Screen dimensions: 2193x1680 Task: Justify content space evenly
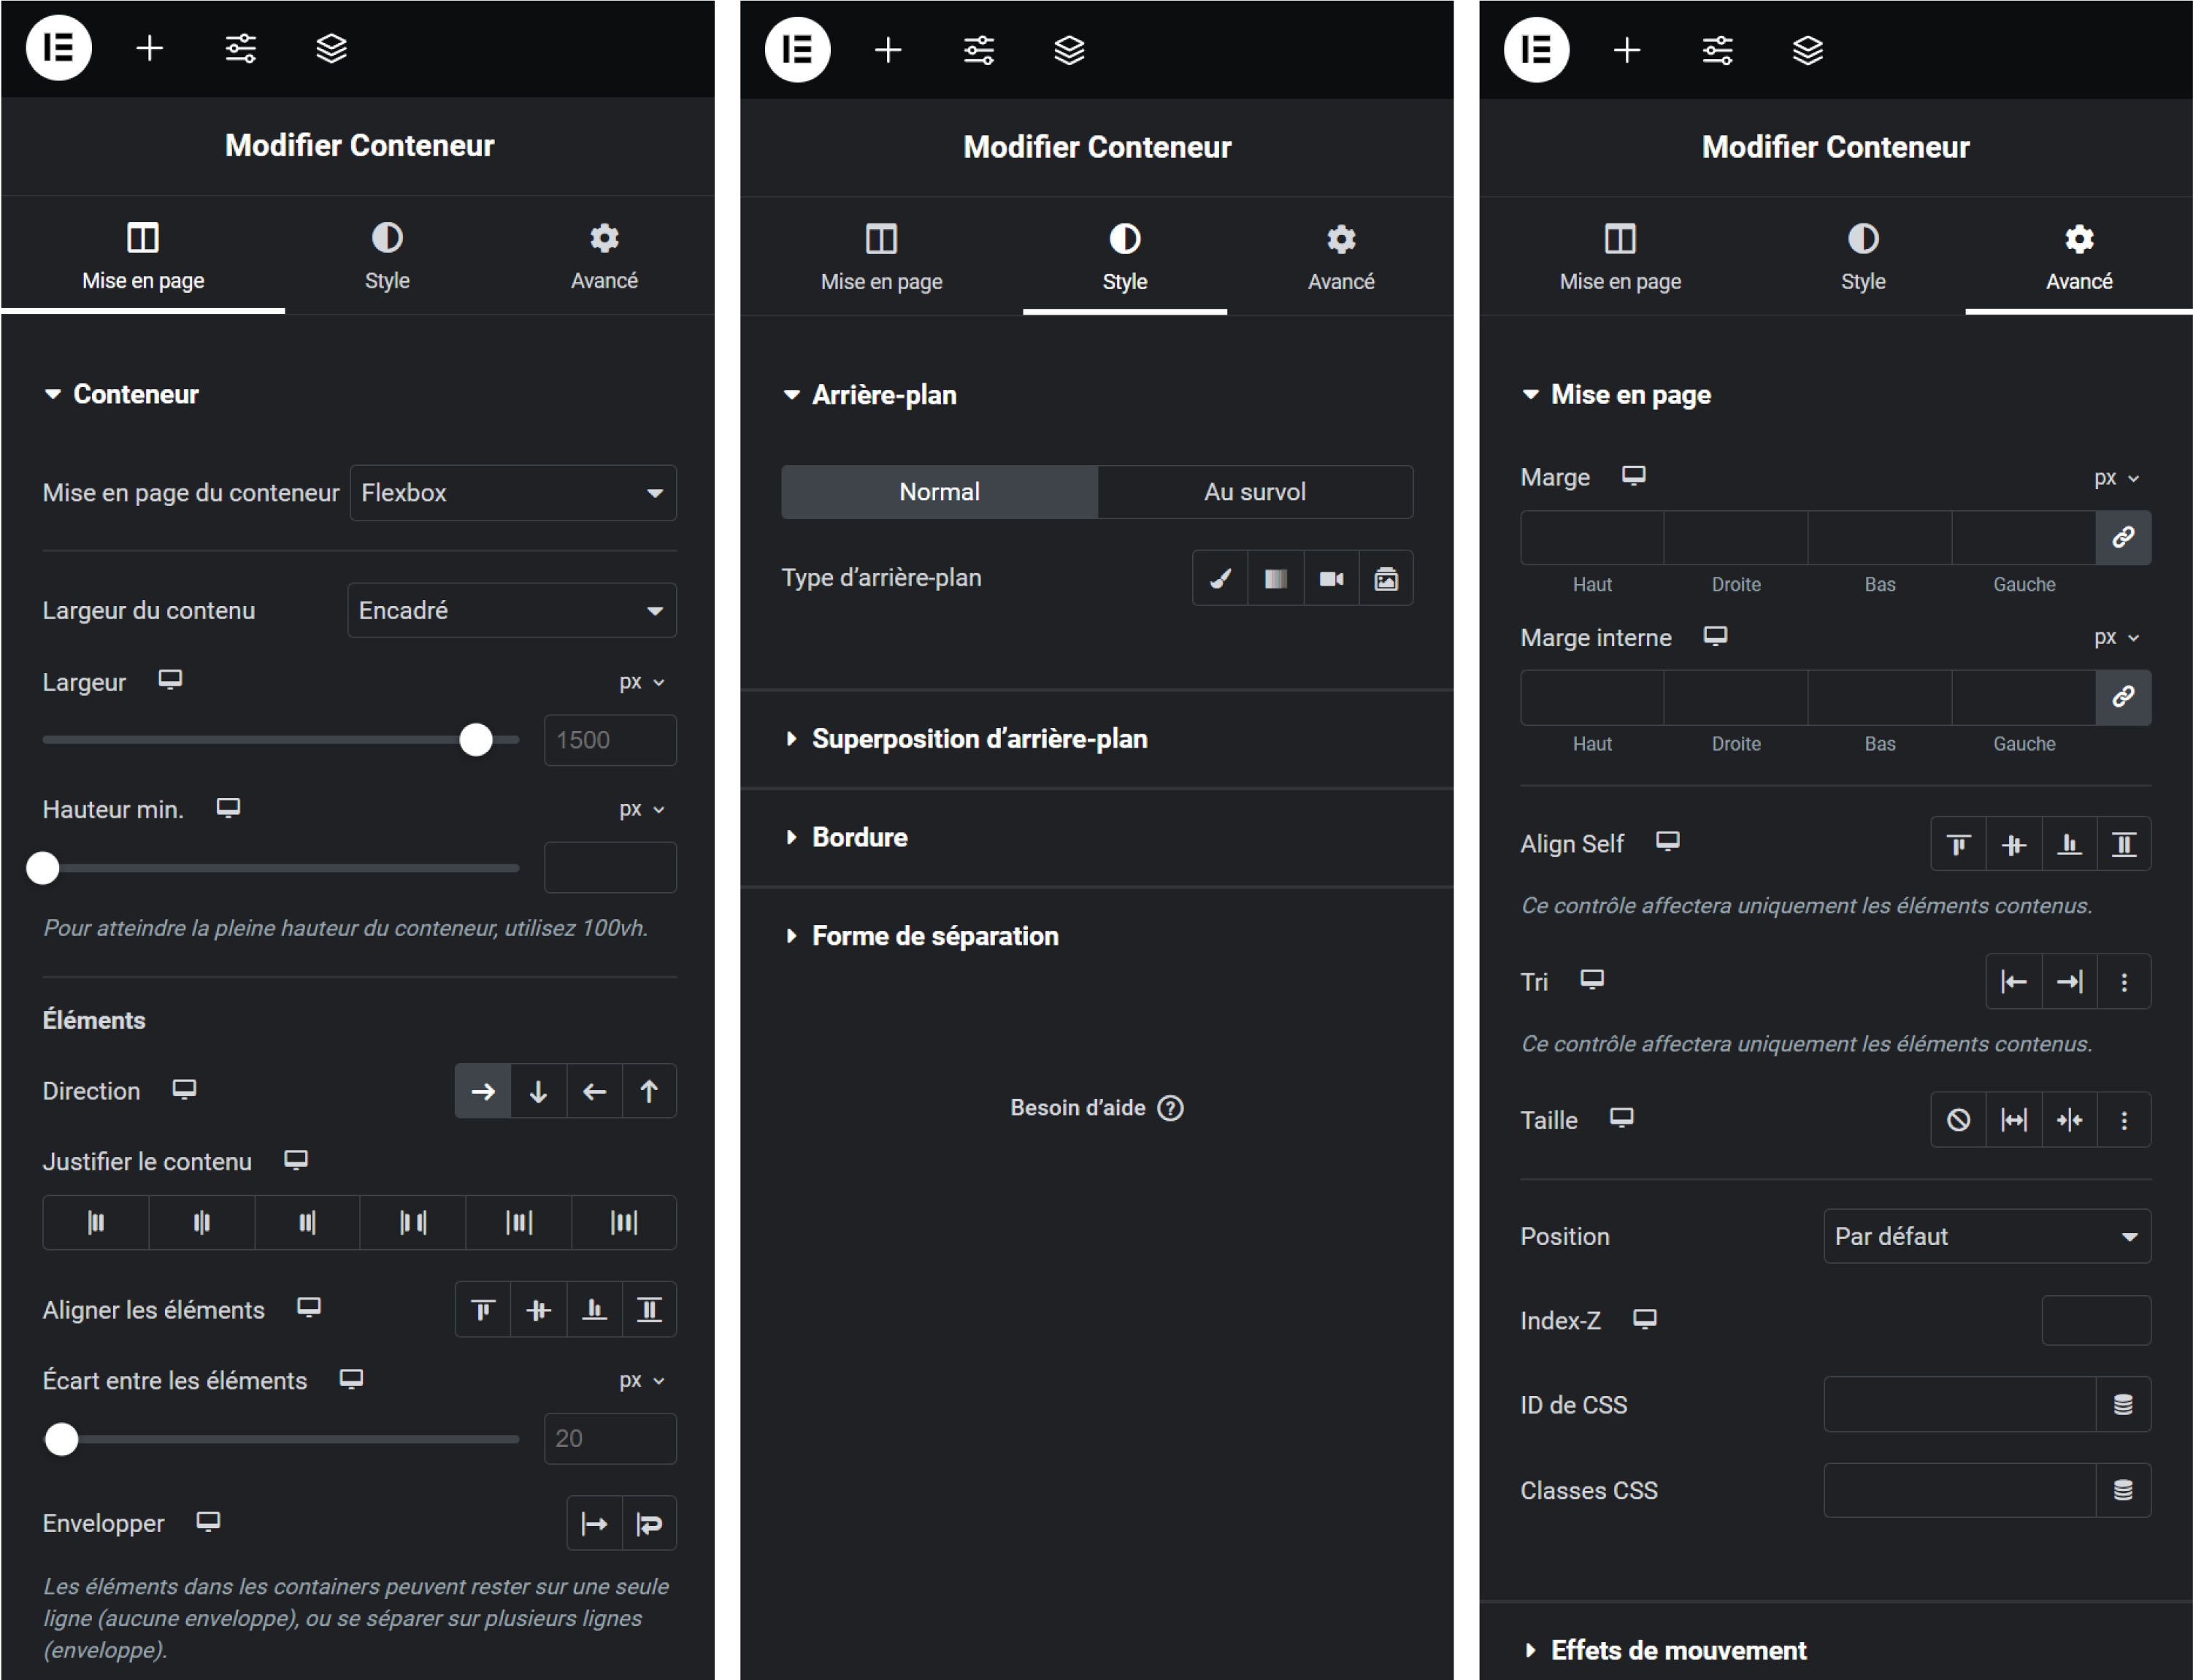tap(624, 1222)
